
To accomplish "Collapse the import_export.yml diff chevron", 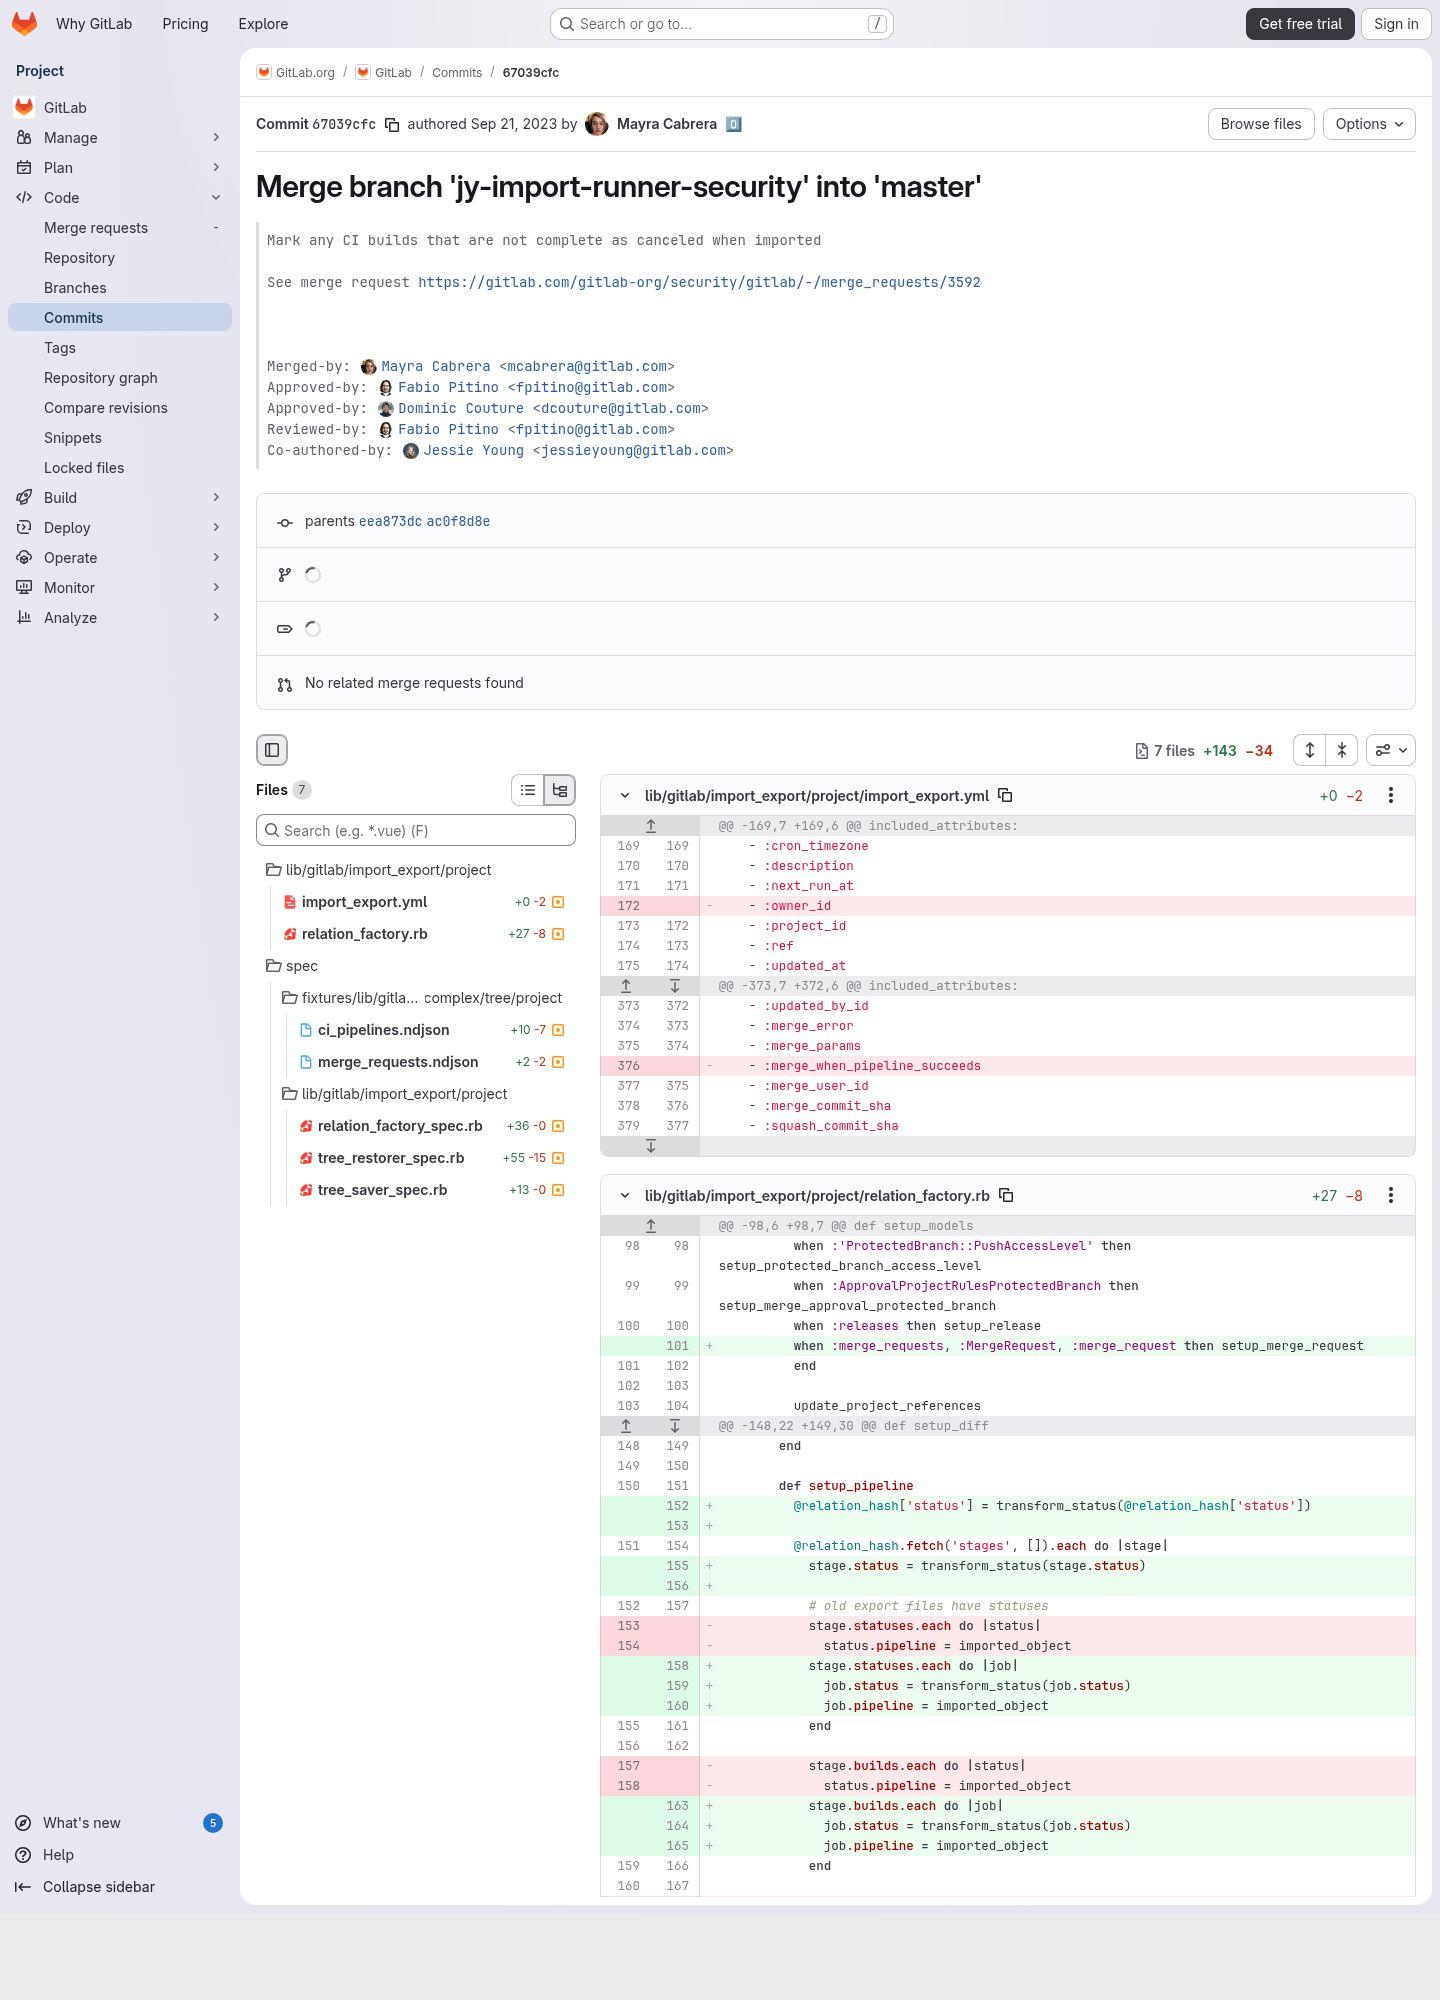I will coord(625,795).
